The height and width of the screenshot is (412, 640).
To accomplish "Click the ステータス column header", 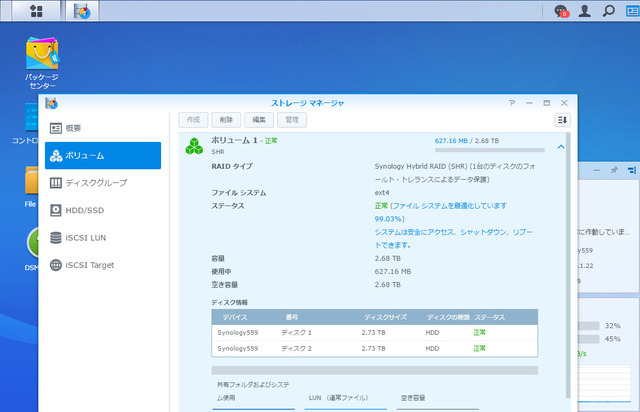I will pos(489,317).
